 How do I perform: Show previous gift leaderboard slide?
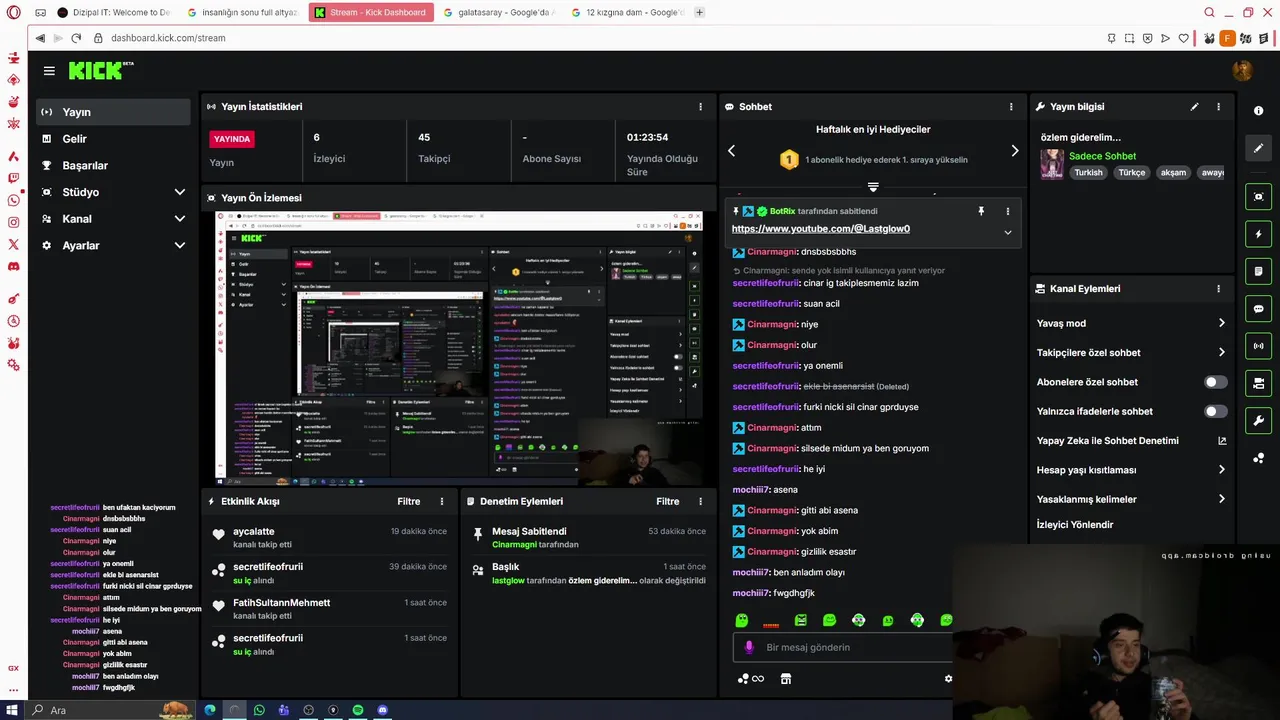pyautogui.click(x=731, y=151)
